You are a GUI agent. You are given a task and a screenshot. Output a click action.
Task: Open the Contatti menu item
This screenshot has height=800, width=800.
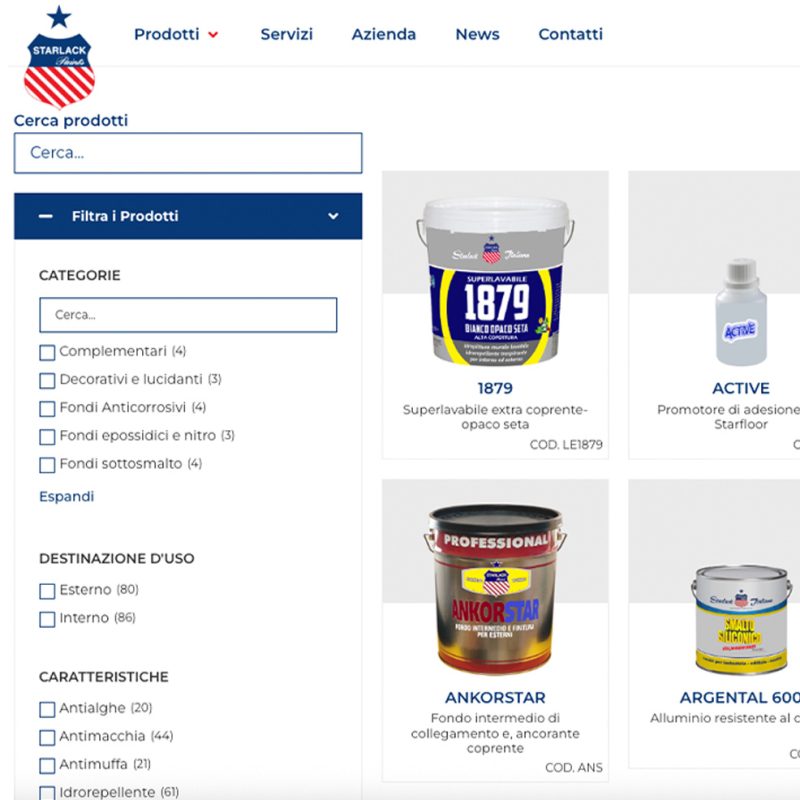(x=570, y=34)
